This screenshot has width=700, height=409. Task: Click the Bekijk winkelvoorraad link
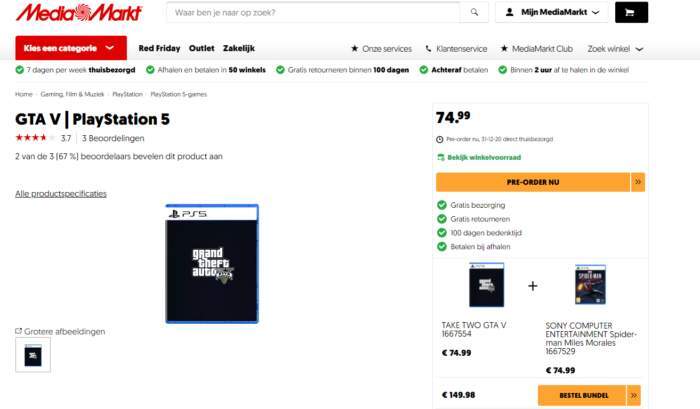[479, 157]
